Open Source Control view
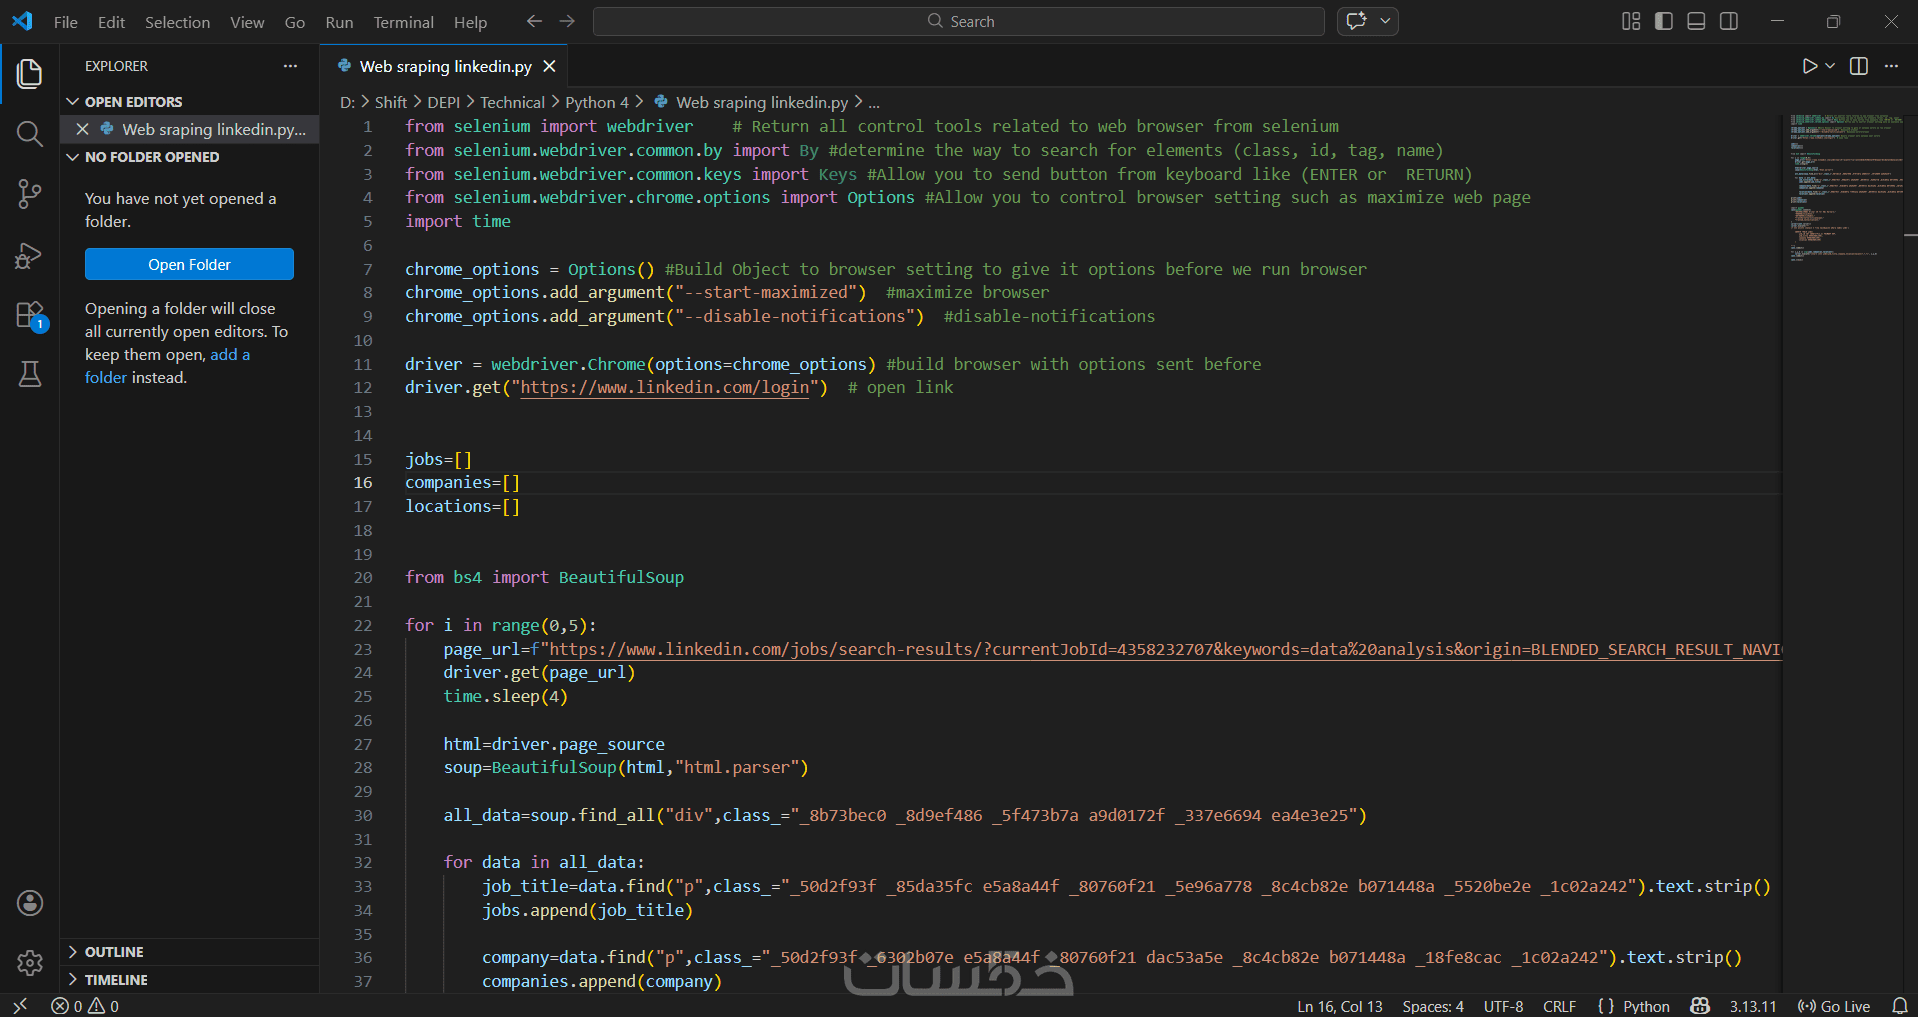1918x1017 pixels. coord(30,194)
